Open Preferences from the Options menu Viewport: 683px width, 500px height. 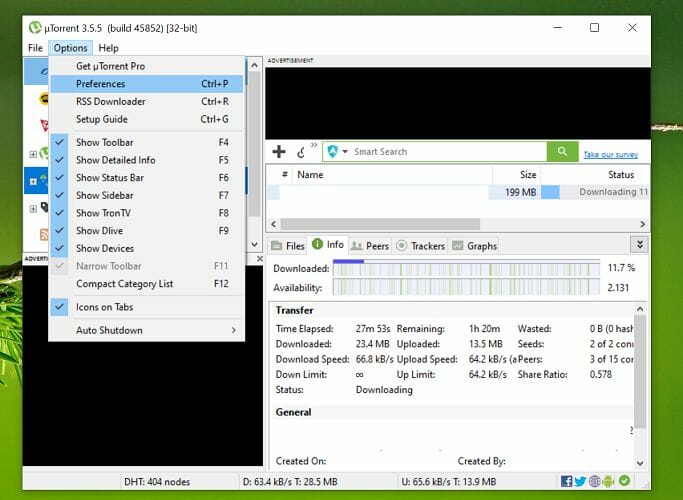point(147,84)
